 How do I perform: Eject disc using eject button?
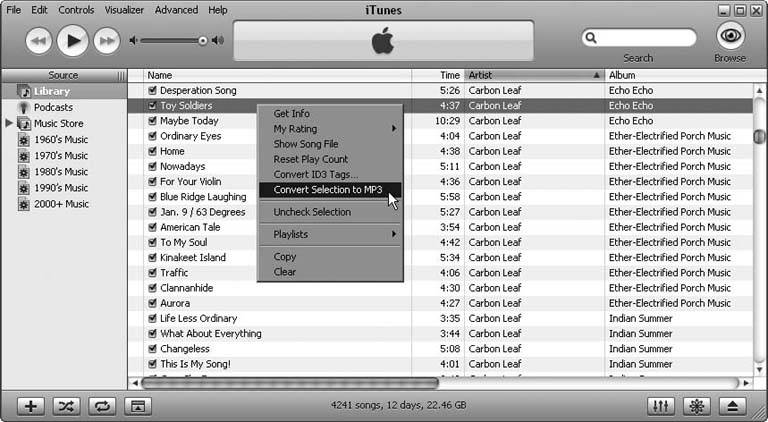point(732,406)
